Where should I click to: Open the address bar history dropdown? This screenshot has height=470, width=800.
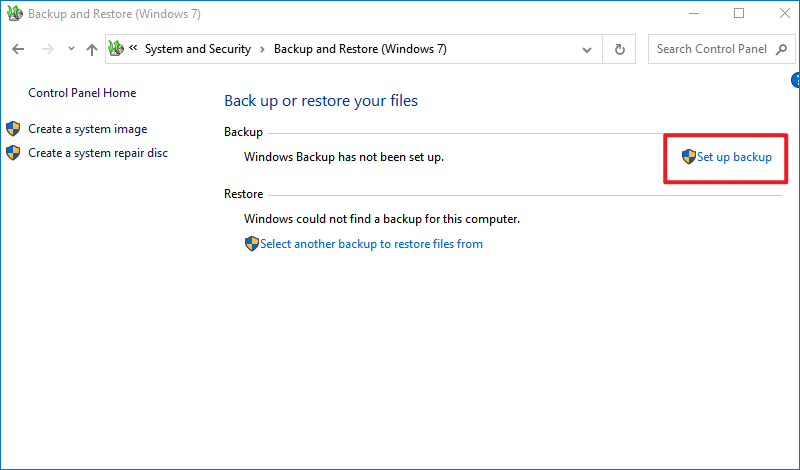[587, 50]
